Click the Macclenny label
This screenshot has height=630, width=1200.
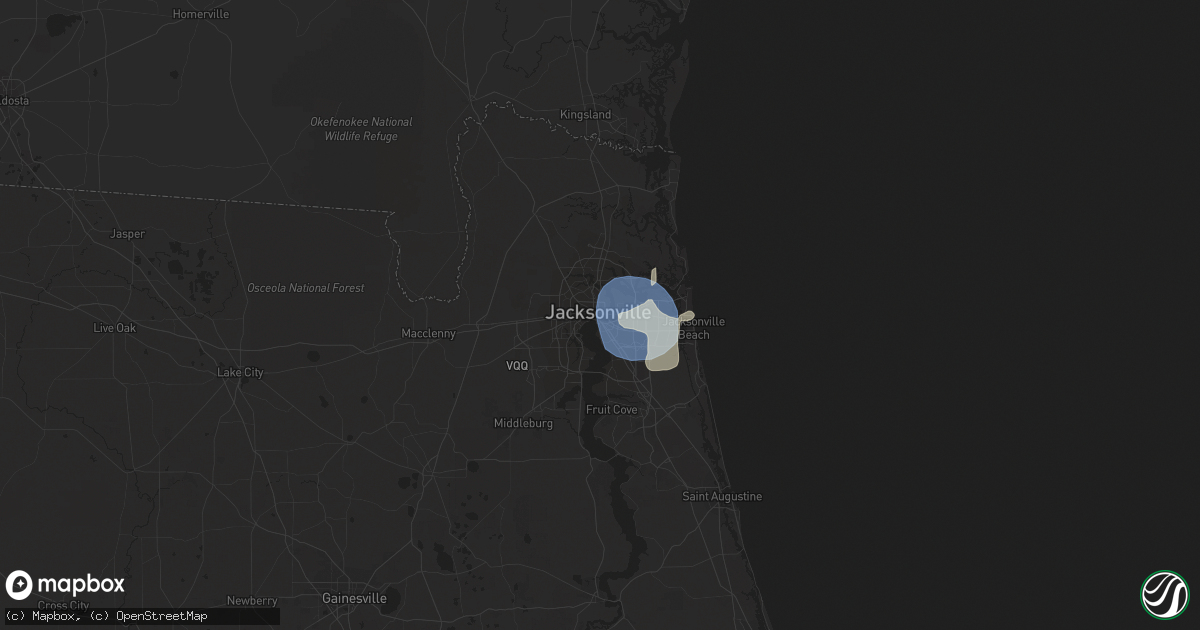click(428, 333)
